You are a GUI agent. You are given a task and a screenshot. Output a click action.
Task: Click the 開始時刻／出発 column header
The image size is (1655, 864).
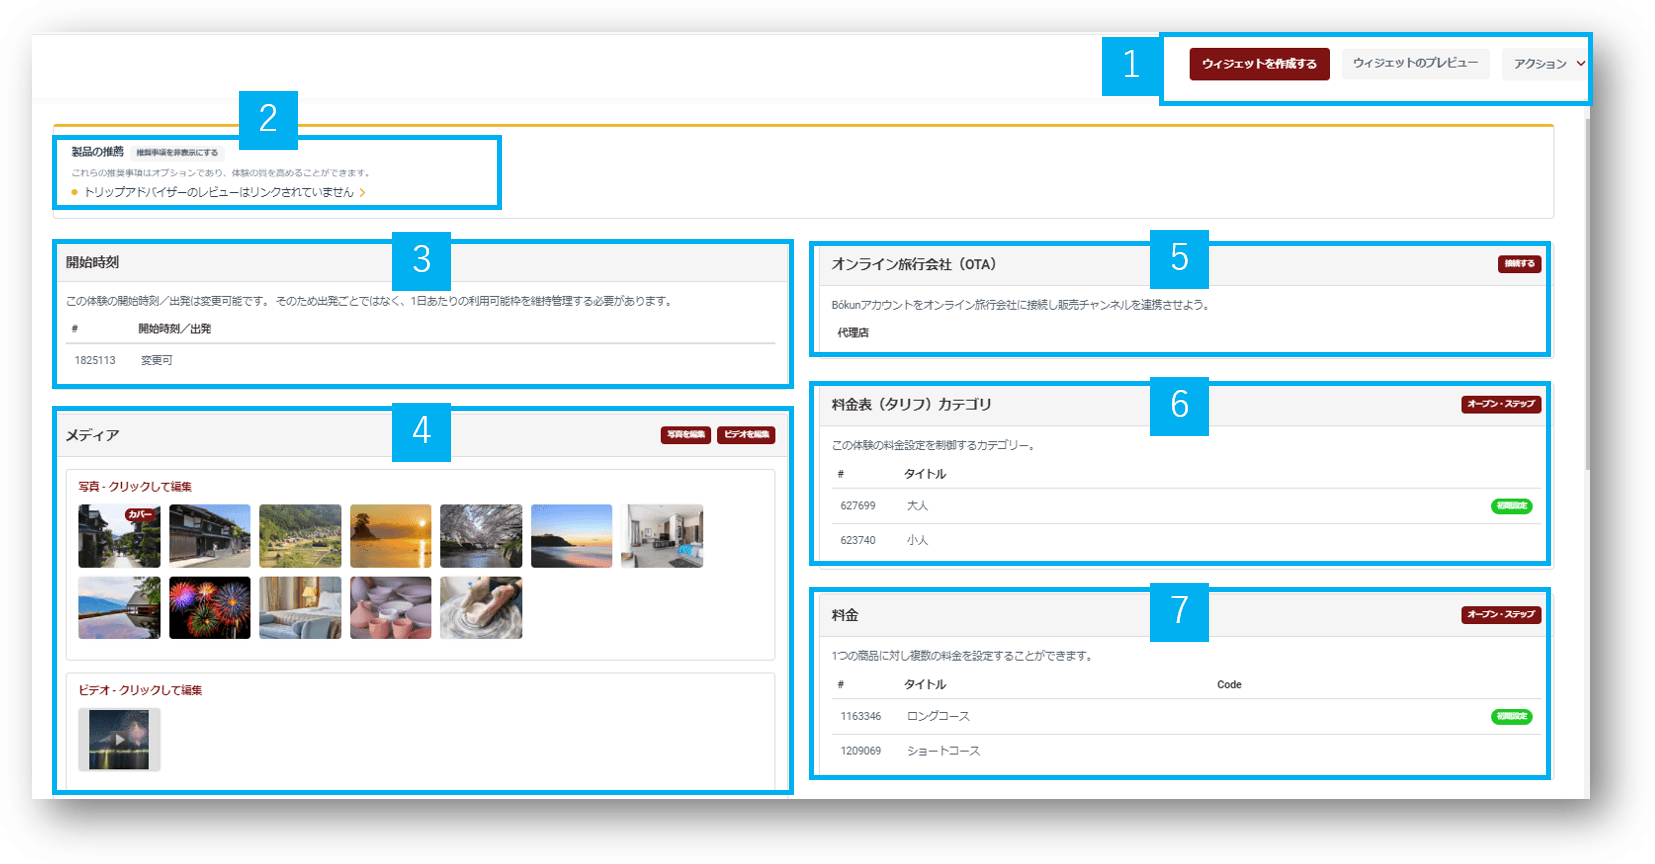[x=175, y=329]
